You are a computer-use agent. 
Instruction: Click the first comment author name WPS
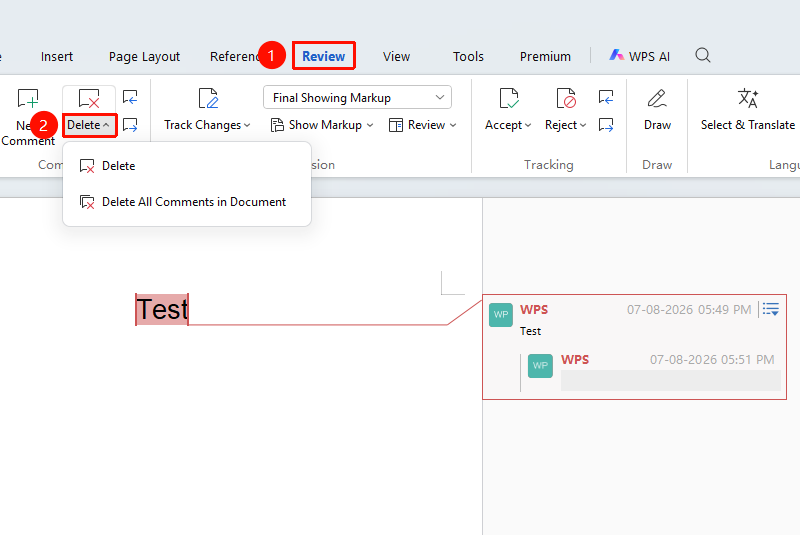tap(534, 310)
